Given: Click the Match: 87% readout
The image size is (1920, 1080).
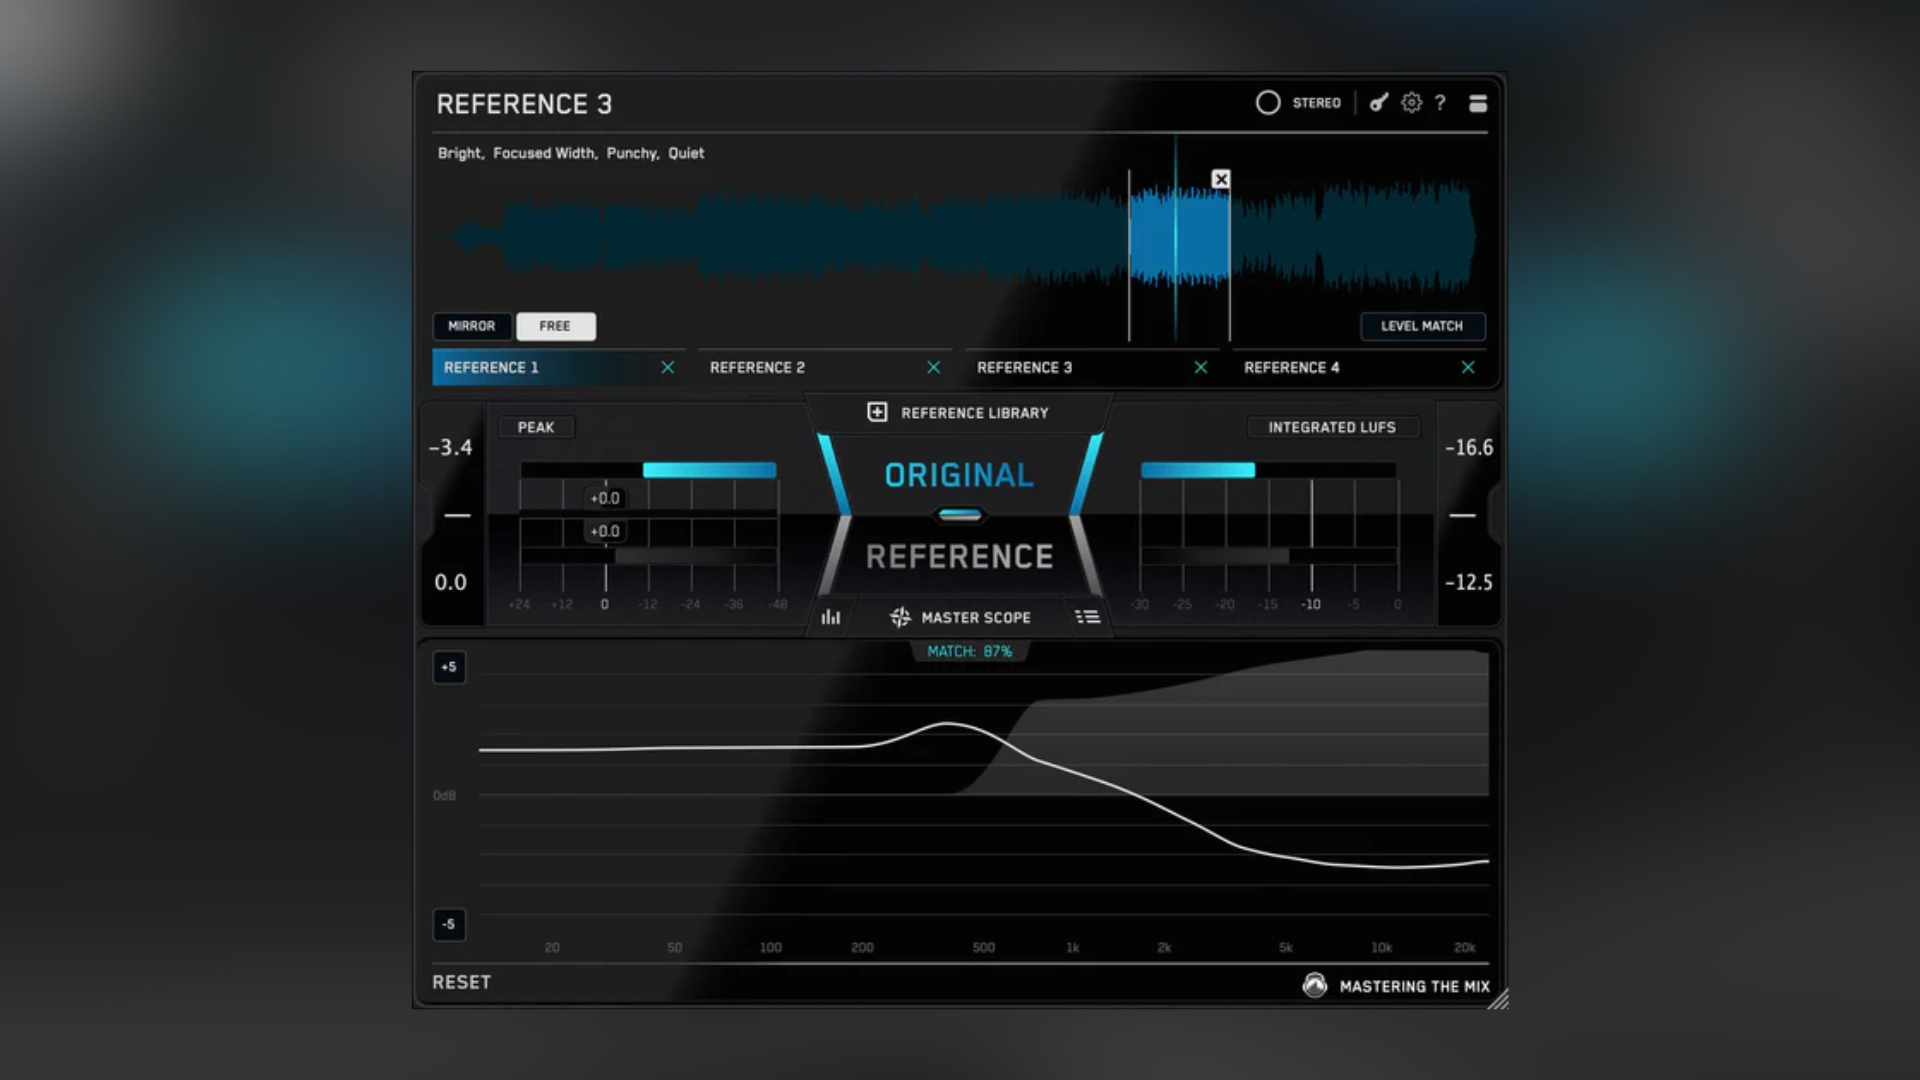Looking at the screenshot, I should (x=969, y=651).
